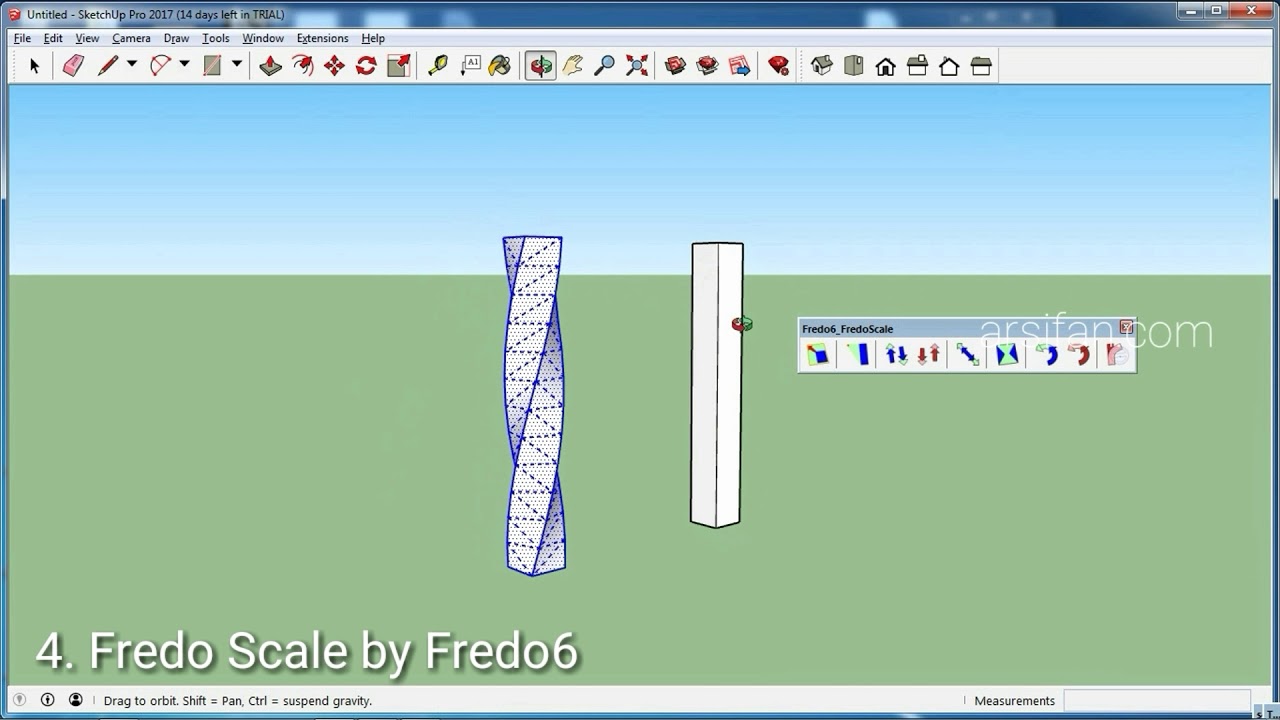Image resolution: width=1280 pixels, height=720 pixels.
Task: Click the twisted blue selected column
Action: [x=534, y=405]
